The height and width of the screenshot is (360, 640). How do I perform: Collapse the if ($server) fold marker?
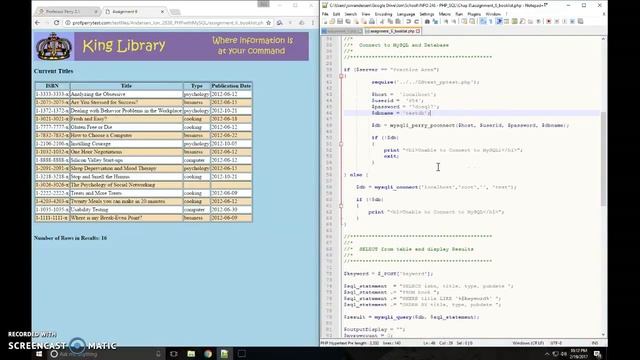coord(341,76)
